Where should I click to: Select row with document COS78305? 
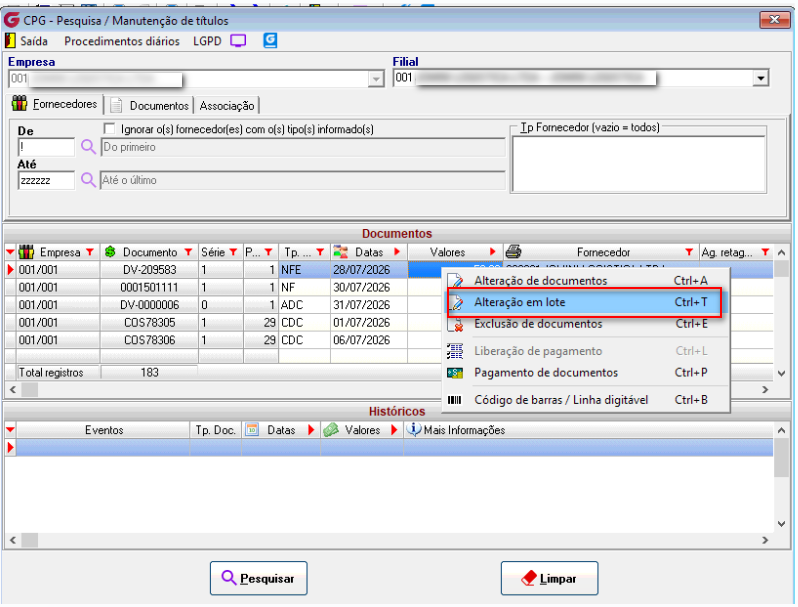150,323
